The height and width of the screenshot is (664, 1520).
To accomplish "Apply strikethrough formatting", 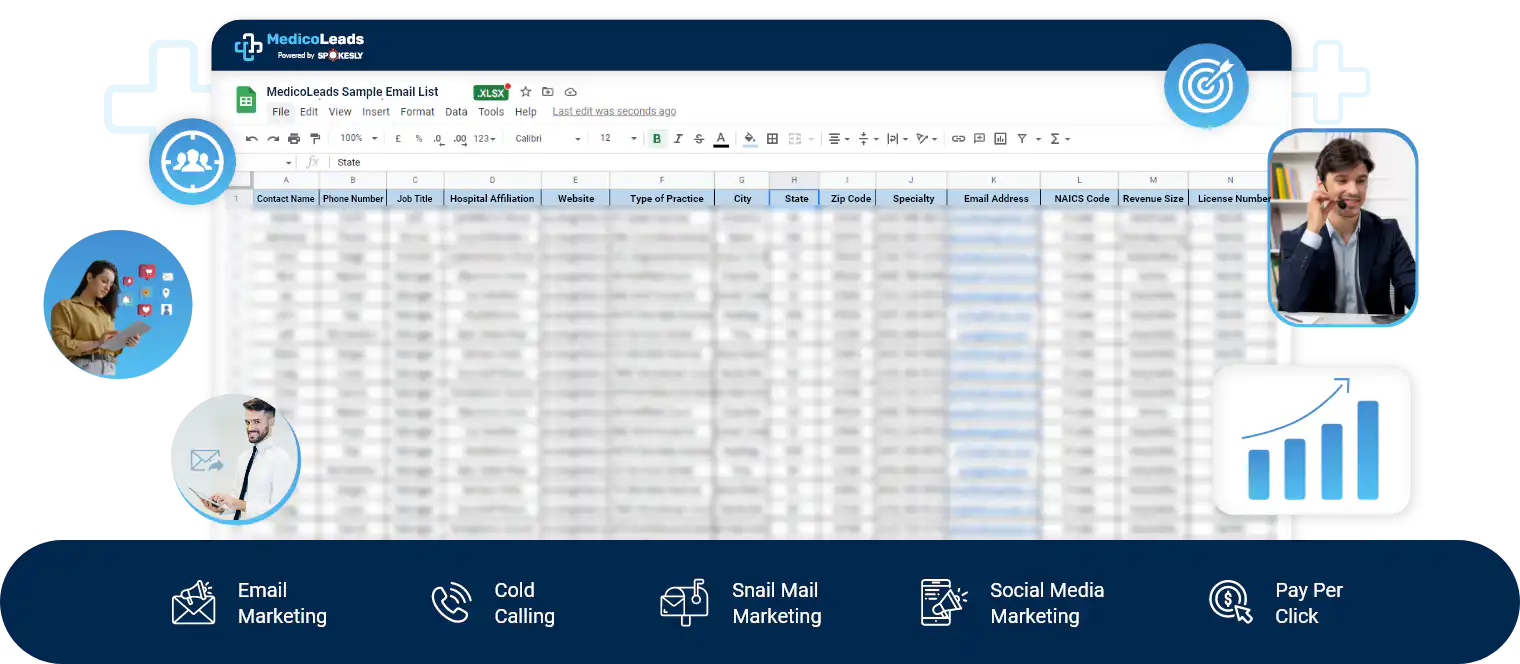I will [x=699, y=139].
